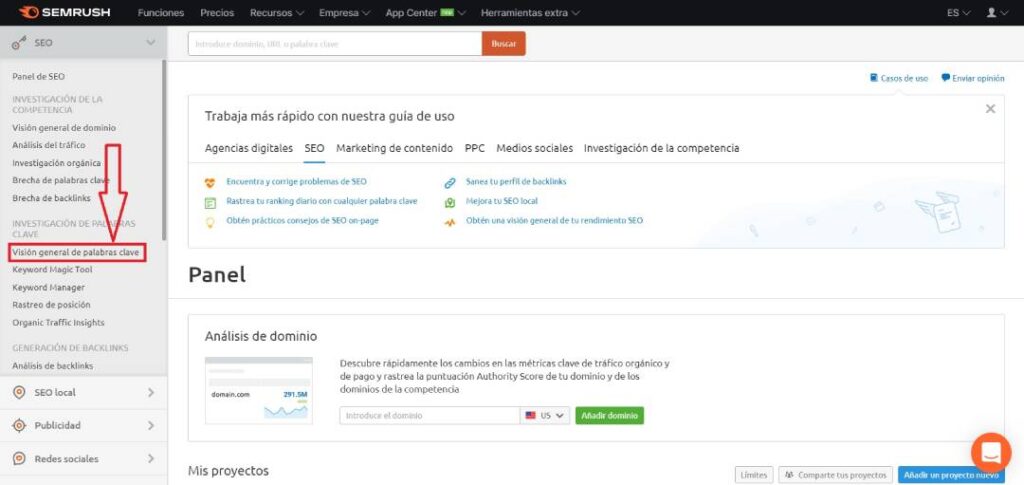
Task: Open the user account icon menu
Action: (997, 12)
